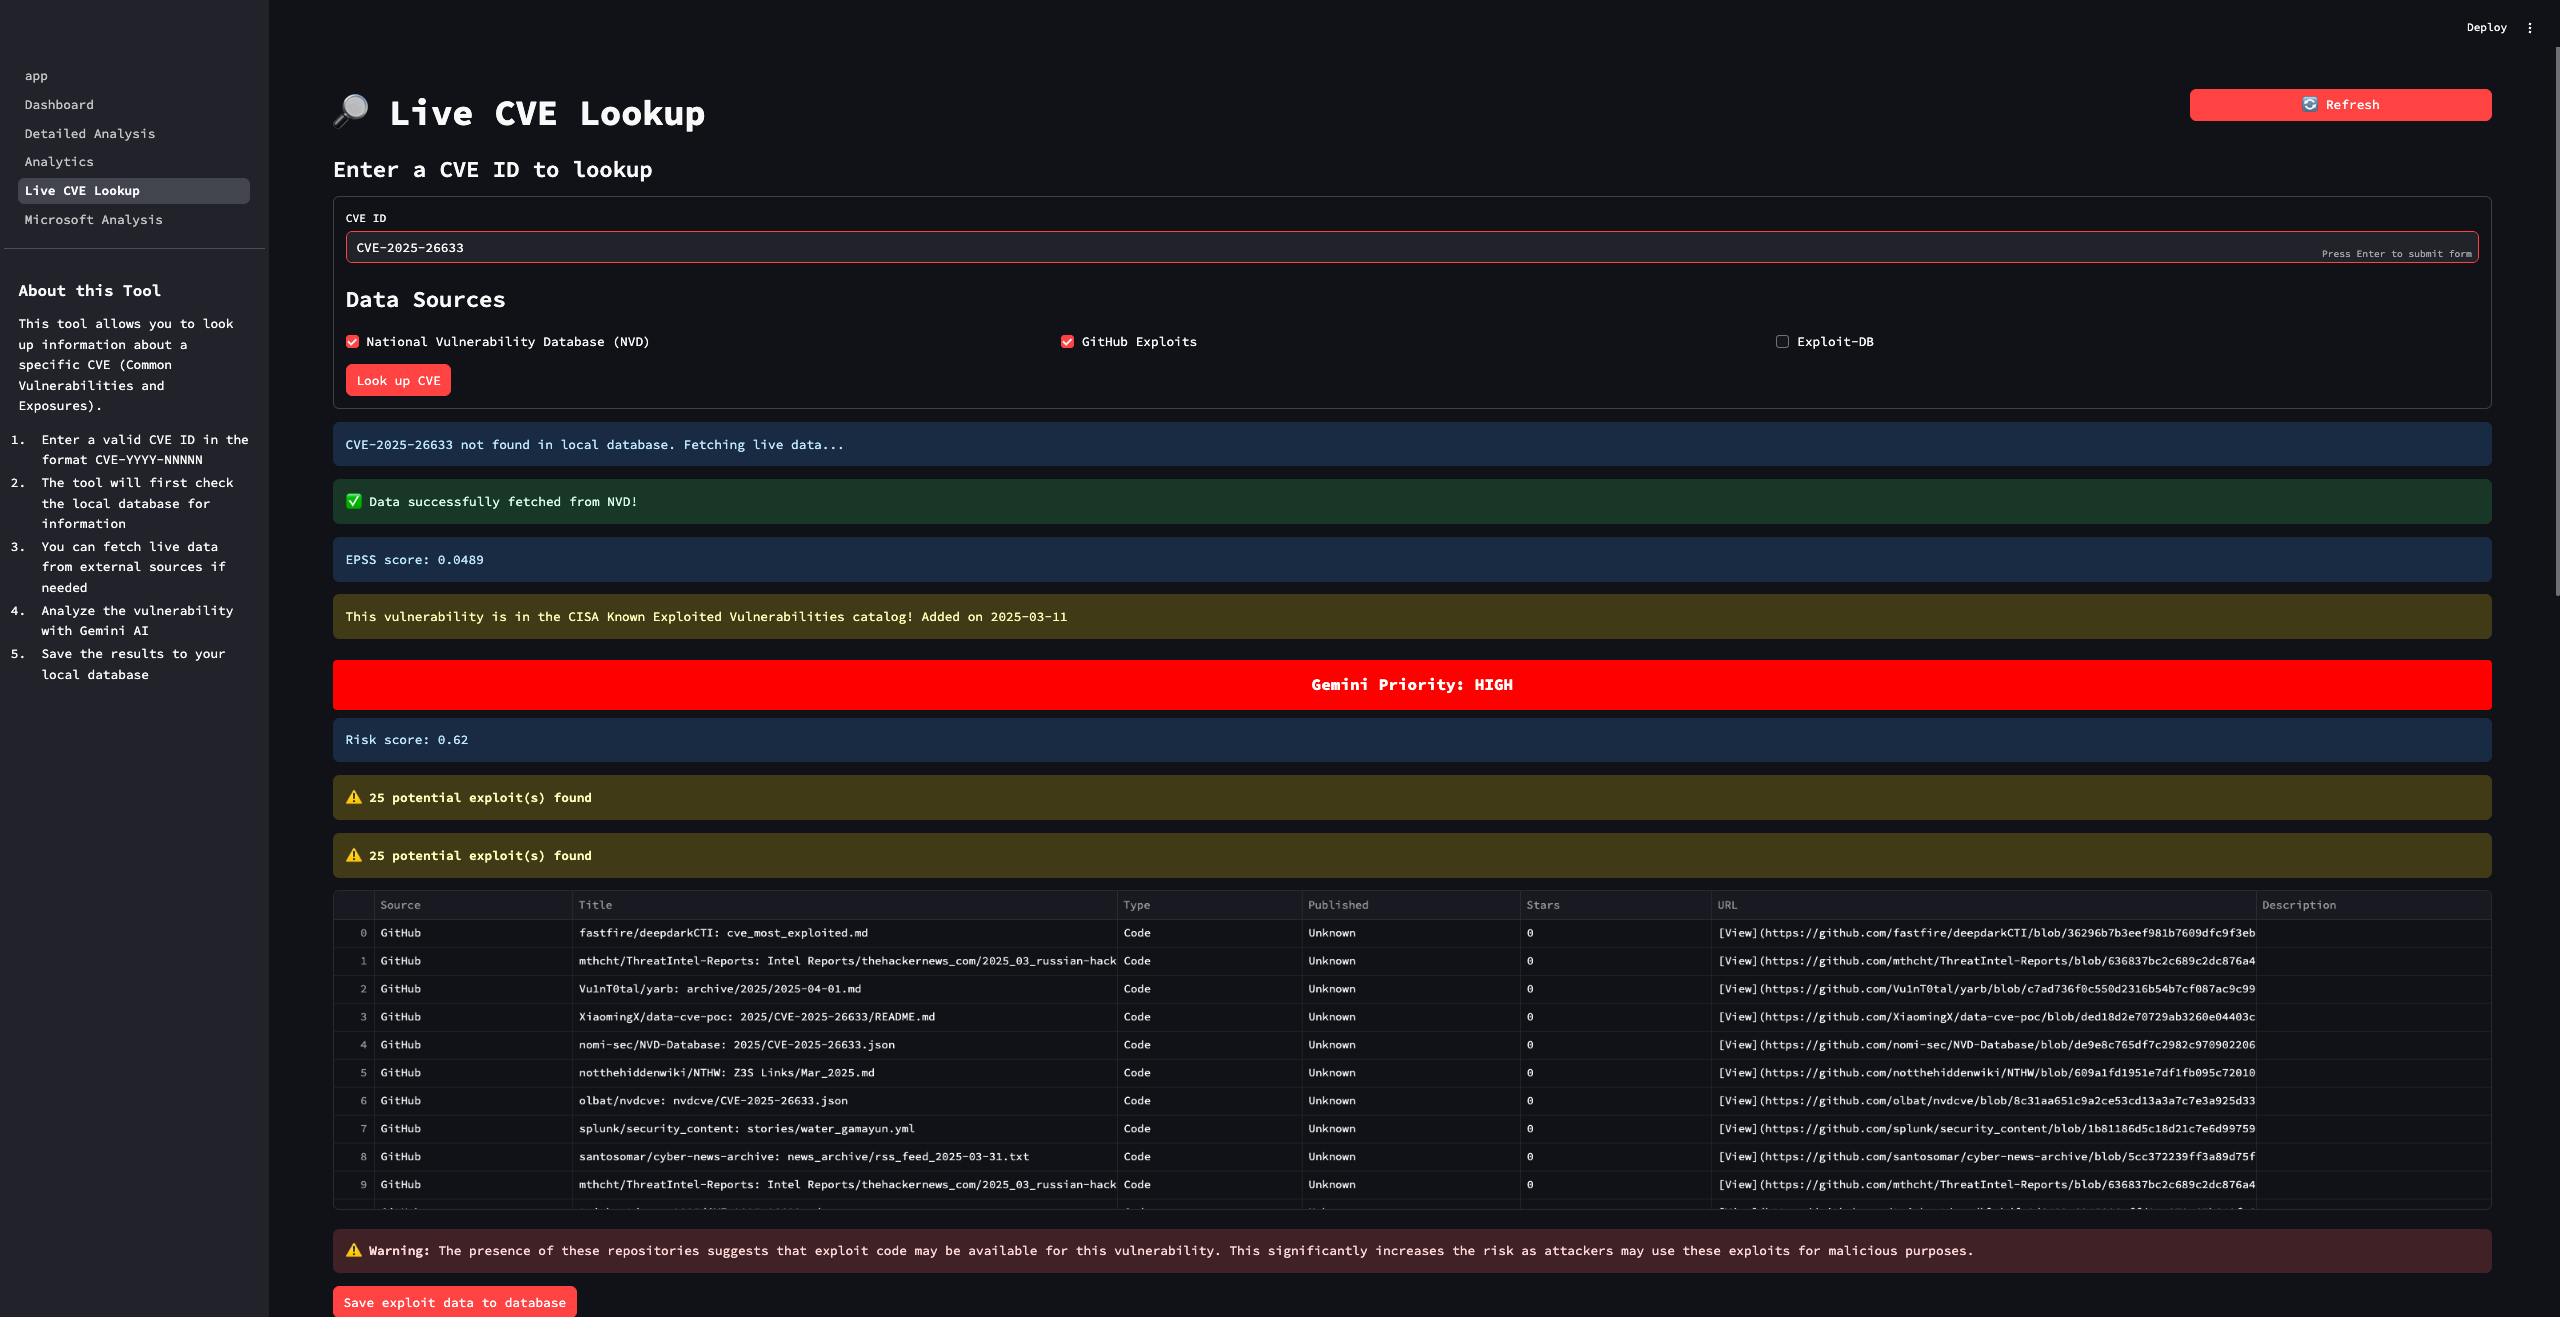Viewport: 2560px width, 1317px height.
Task: Open the View link for the splunk/security_content row
Action: tap(1737, 1128)
